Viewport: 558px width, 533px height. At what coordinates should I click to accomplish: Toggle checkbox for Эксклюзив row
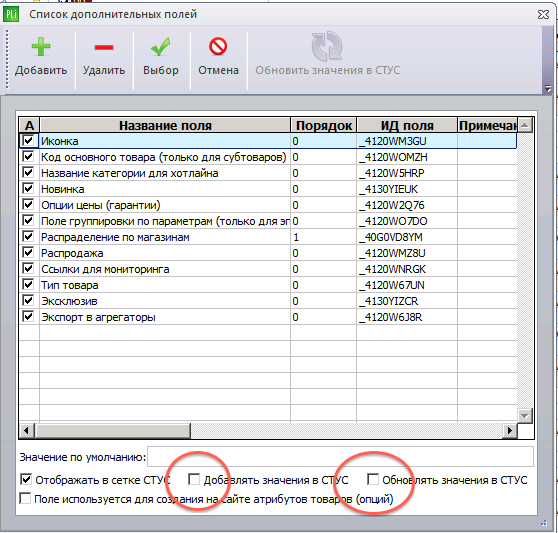(28, 301)
